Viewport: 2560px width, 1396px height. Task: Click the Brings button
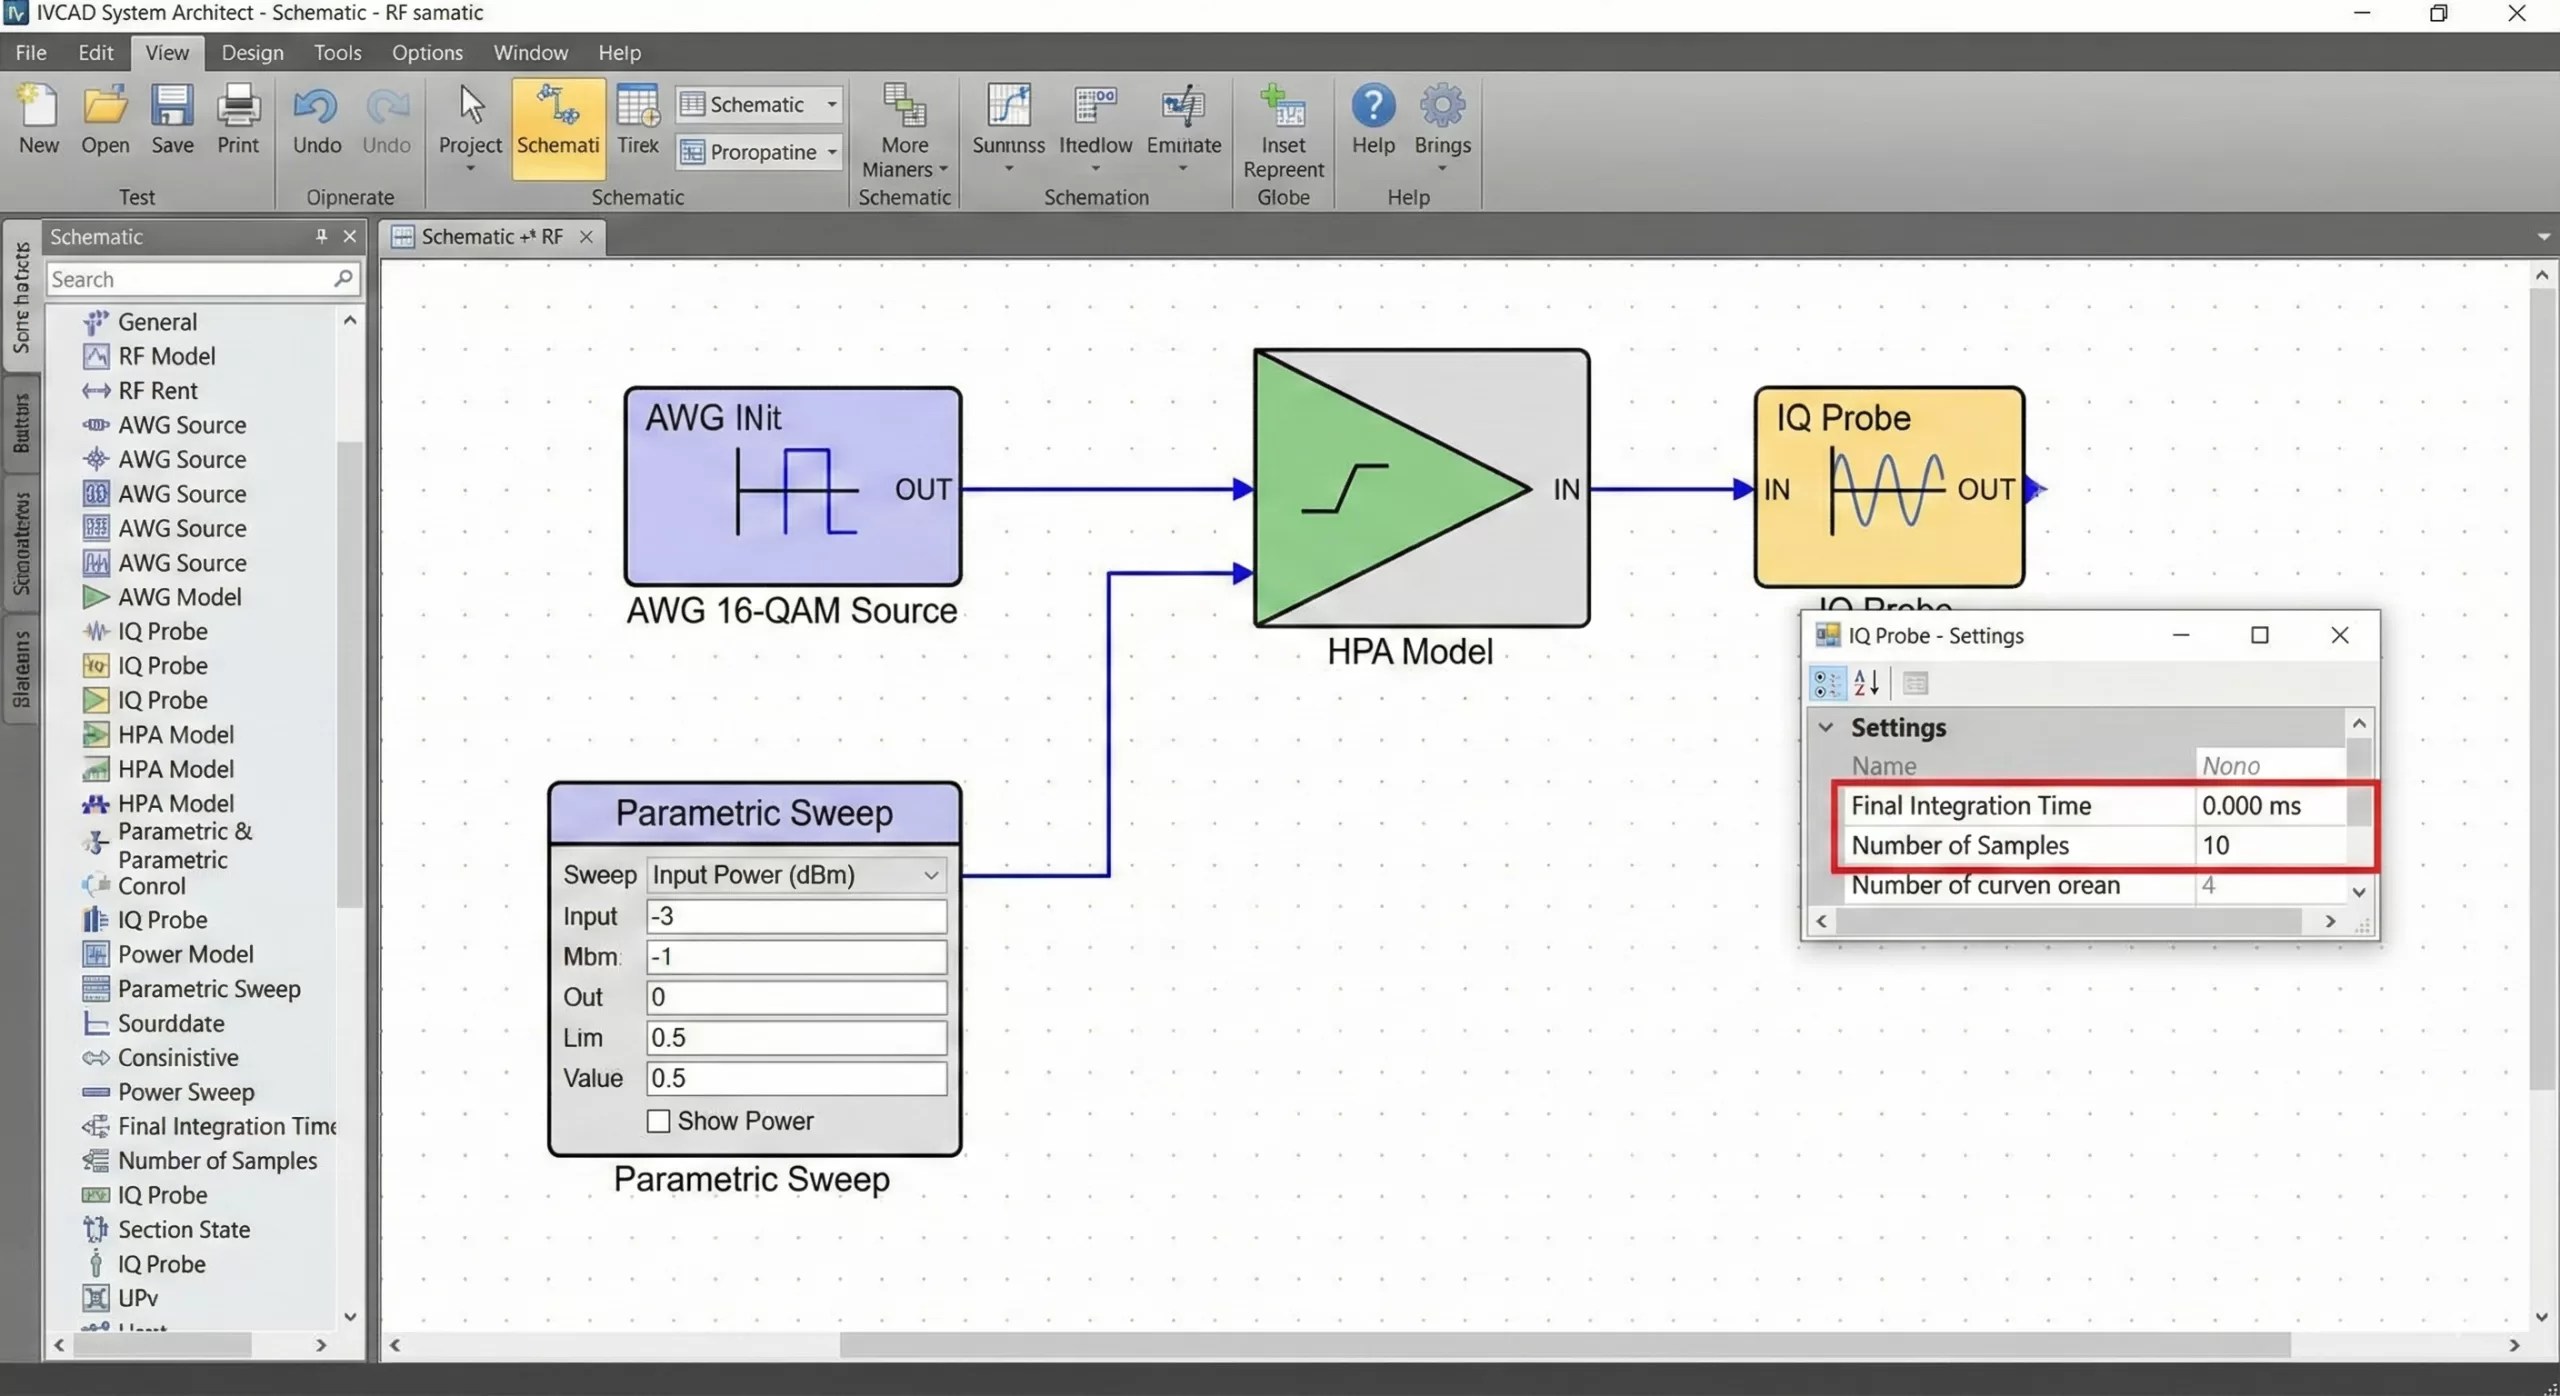click(x=1442, y=120)
